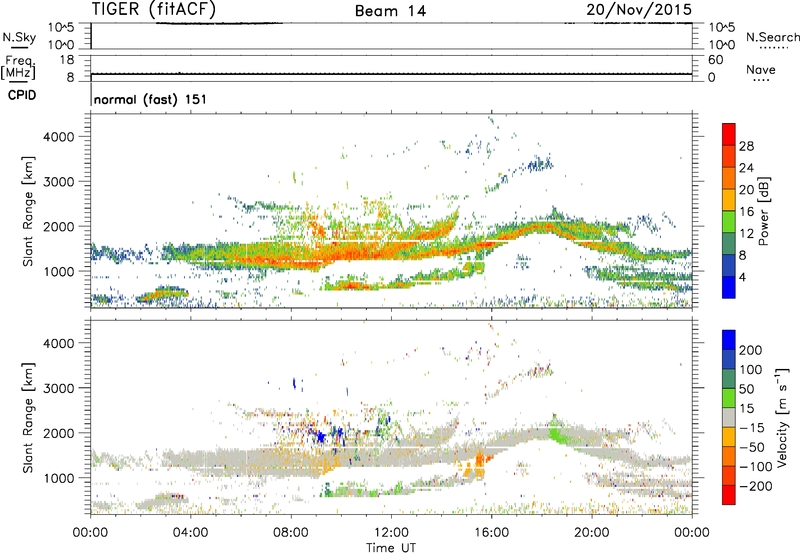Click the 16:00 time tick label

pos(491,533)
